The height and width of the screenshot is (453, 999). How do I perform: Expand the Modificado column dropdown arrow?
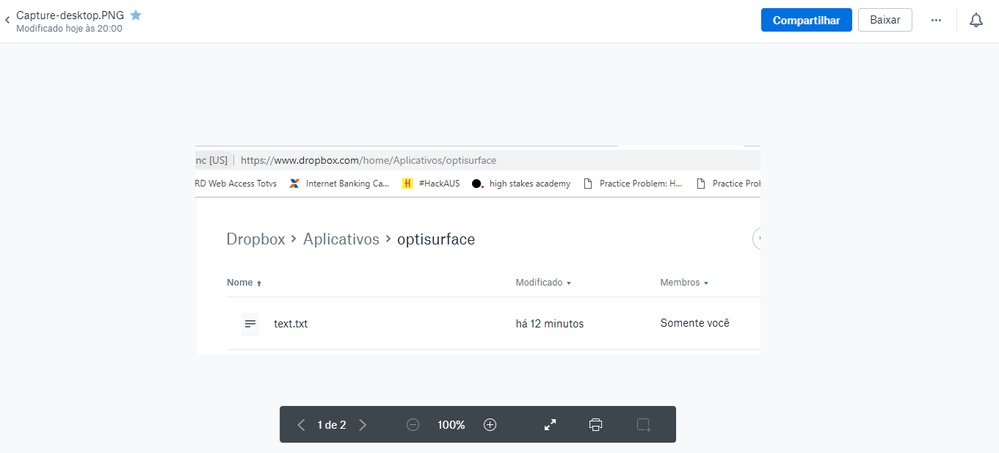pyautogui.click(x=569, y=284)
